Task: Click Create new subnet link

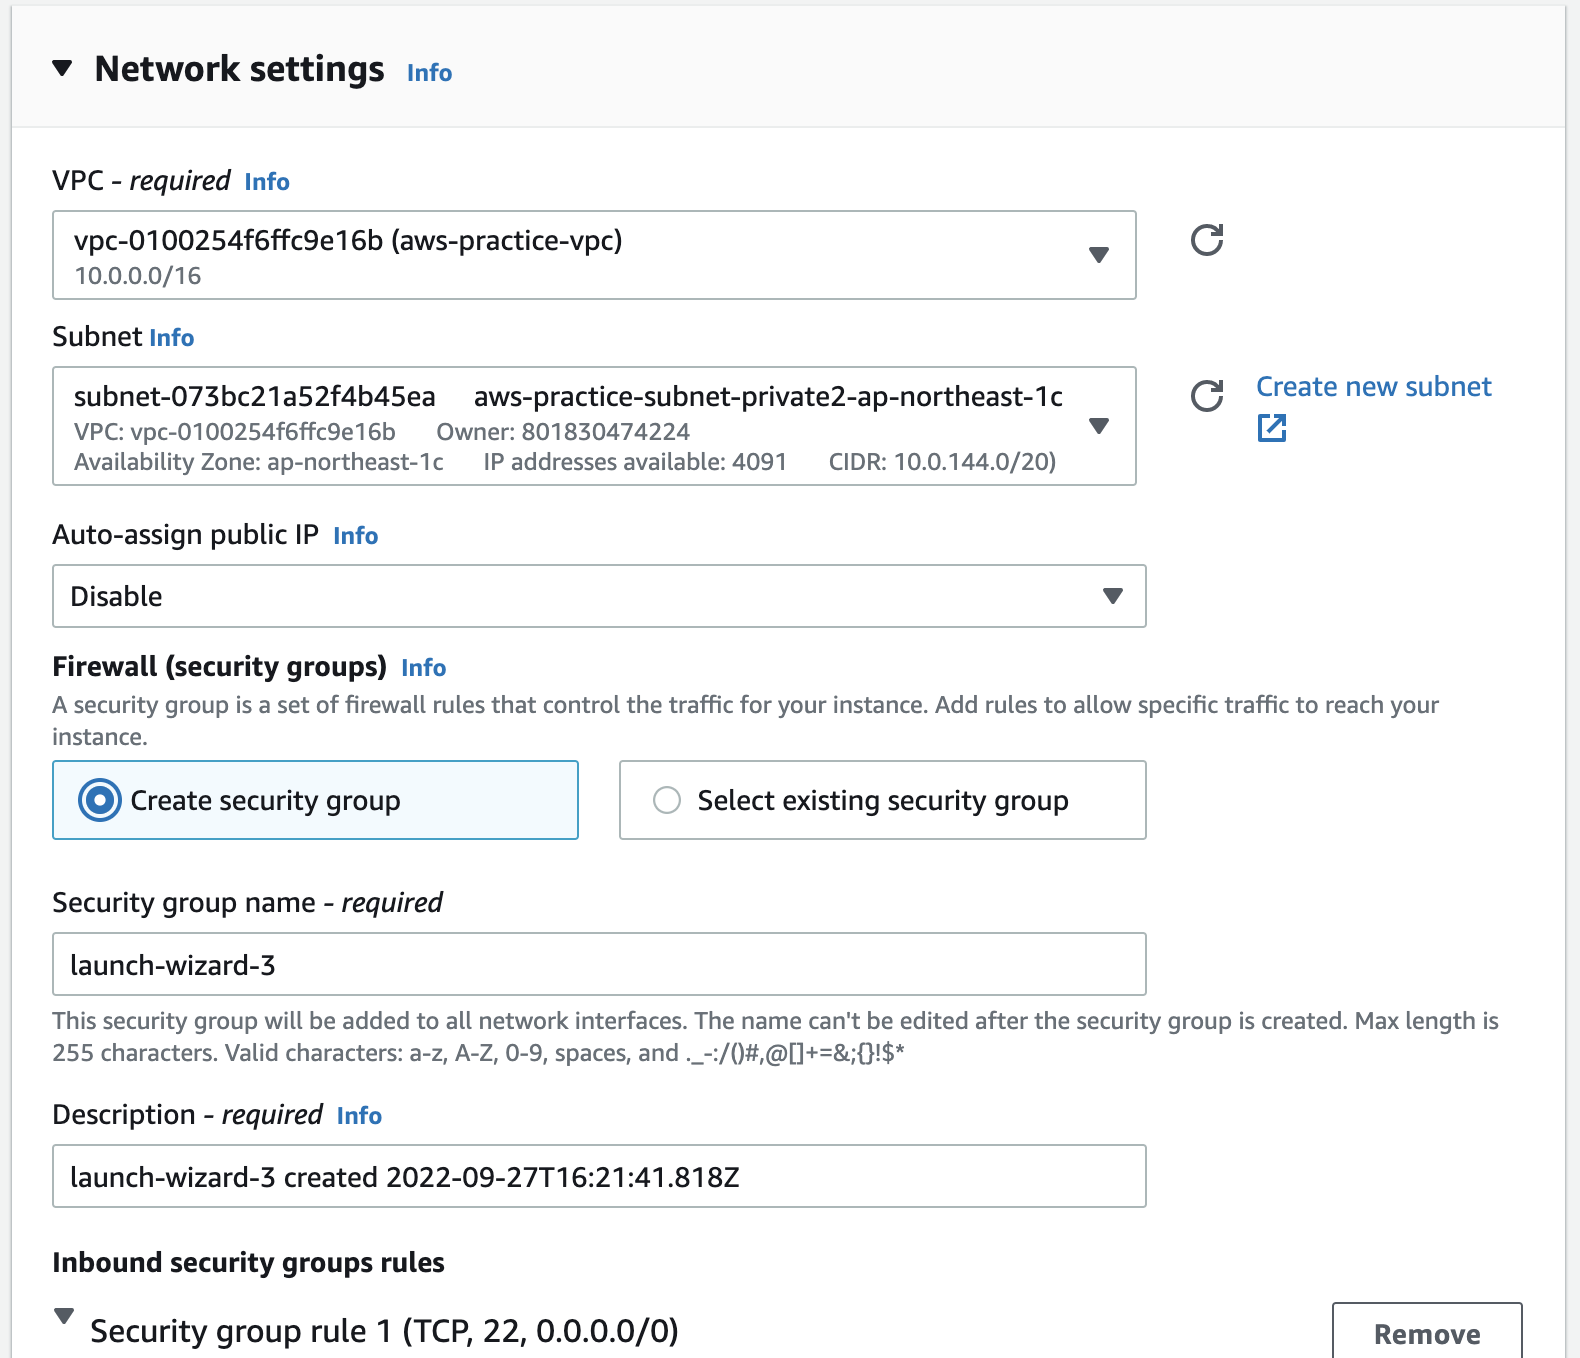Action: point(1373,387)
